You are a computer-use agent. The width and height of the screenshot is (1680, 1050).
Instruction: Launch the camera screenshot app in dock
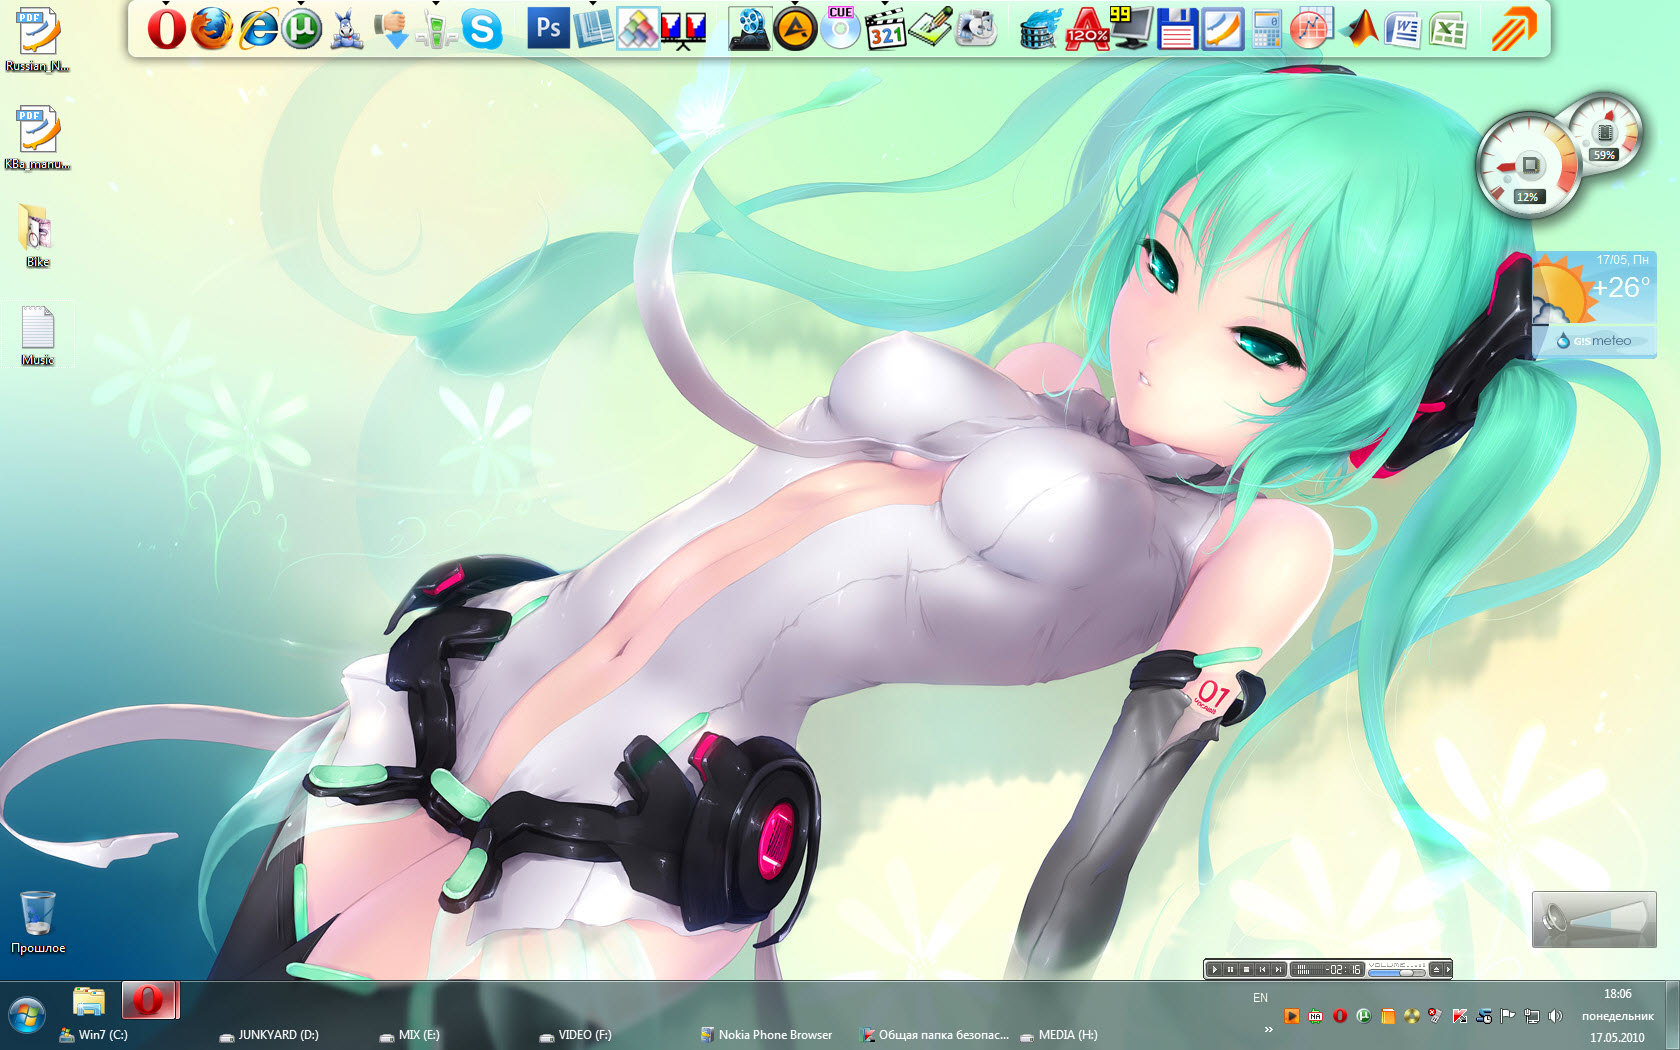976,30
